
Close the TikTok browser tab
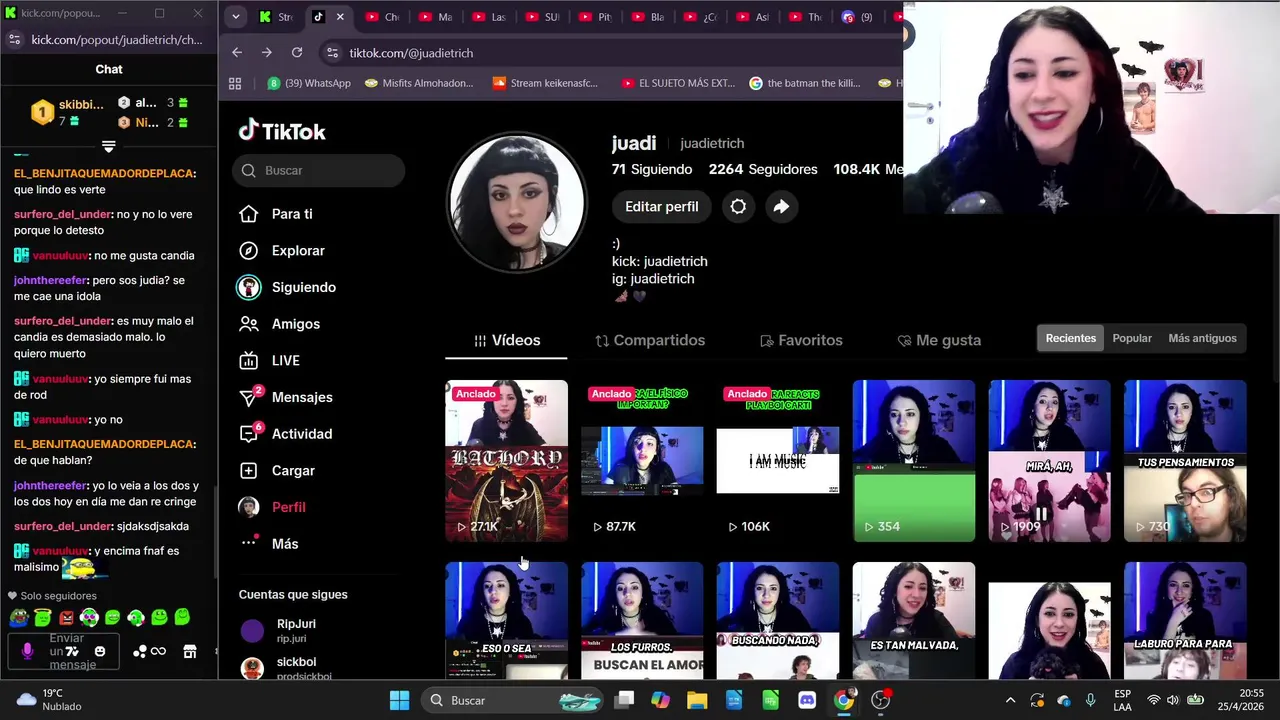tap(340, 17)
